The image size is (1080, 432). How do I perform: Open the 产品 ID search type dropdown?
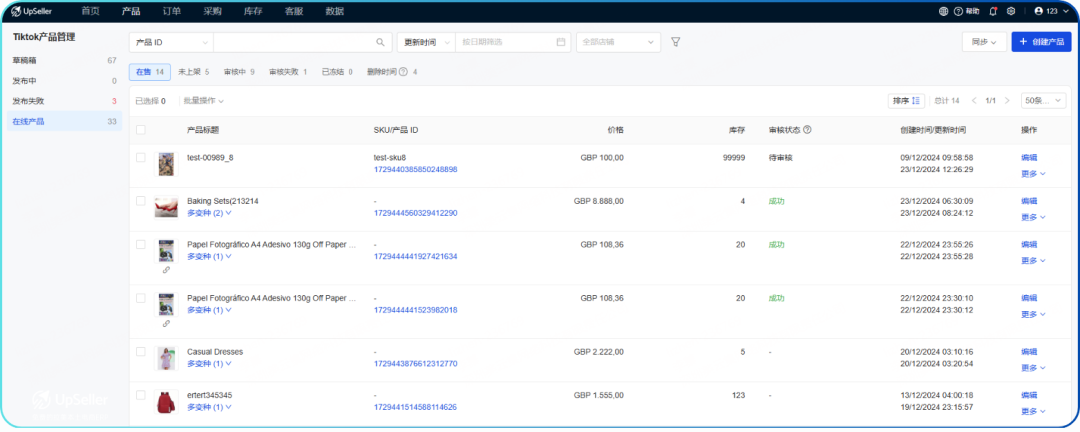coord(171,42)
